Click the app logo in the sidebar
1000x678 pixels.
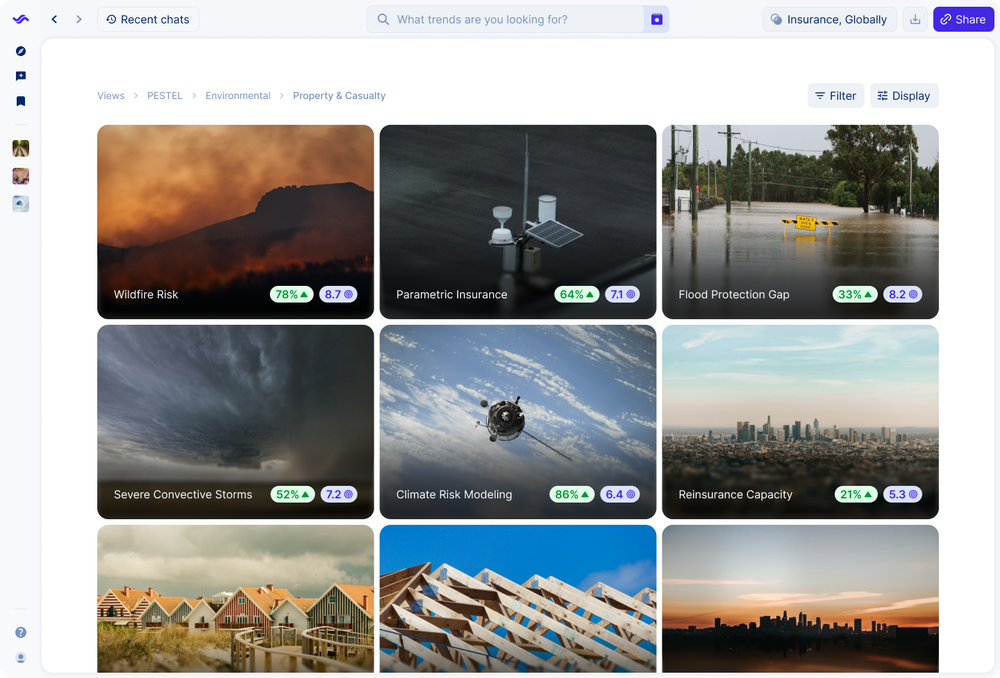click(20, 19)
